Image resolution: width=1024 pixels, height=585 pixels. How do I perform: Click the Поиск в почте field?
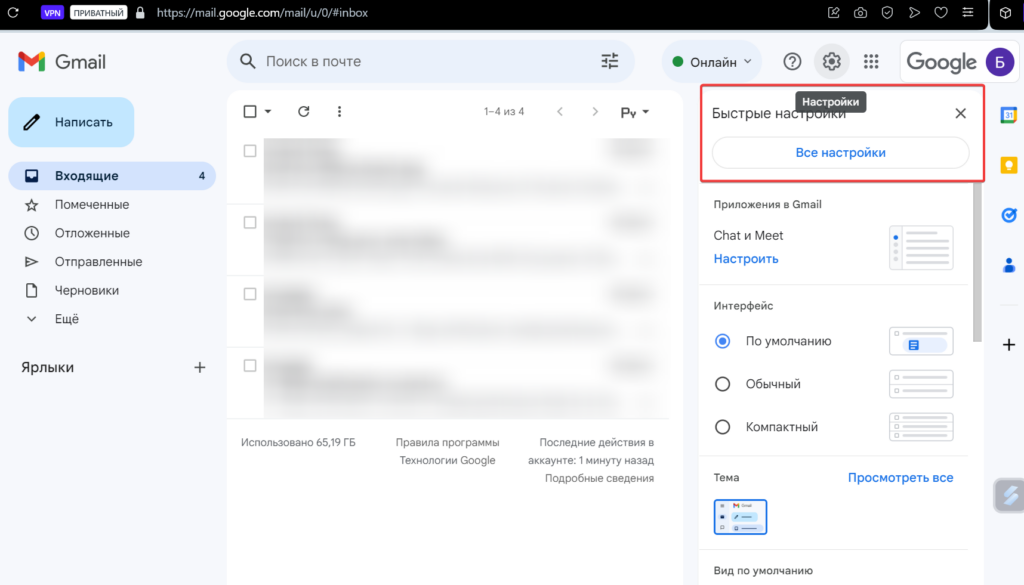(x=431, y=61)
